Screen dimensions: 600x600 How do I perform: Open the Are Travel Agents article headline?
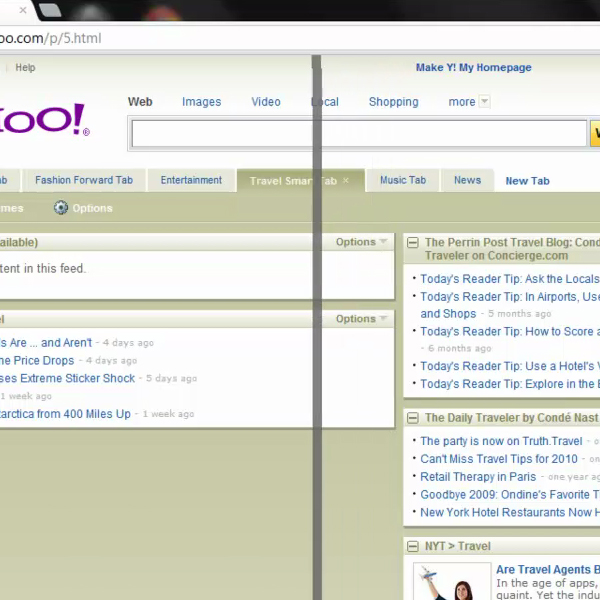pos(548,569)
